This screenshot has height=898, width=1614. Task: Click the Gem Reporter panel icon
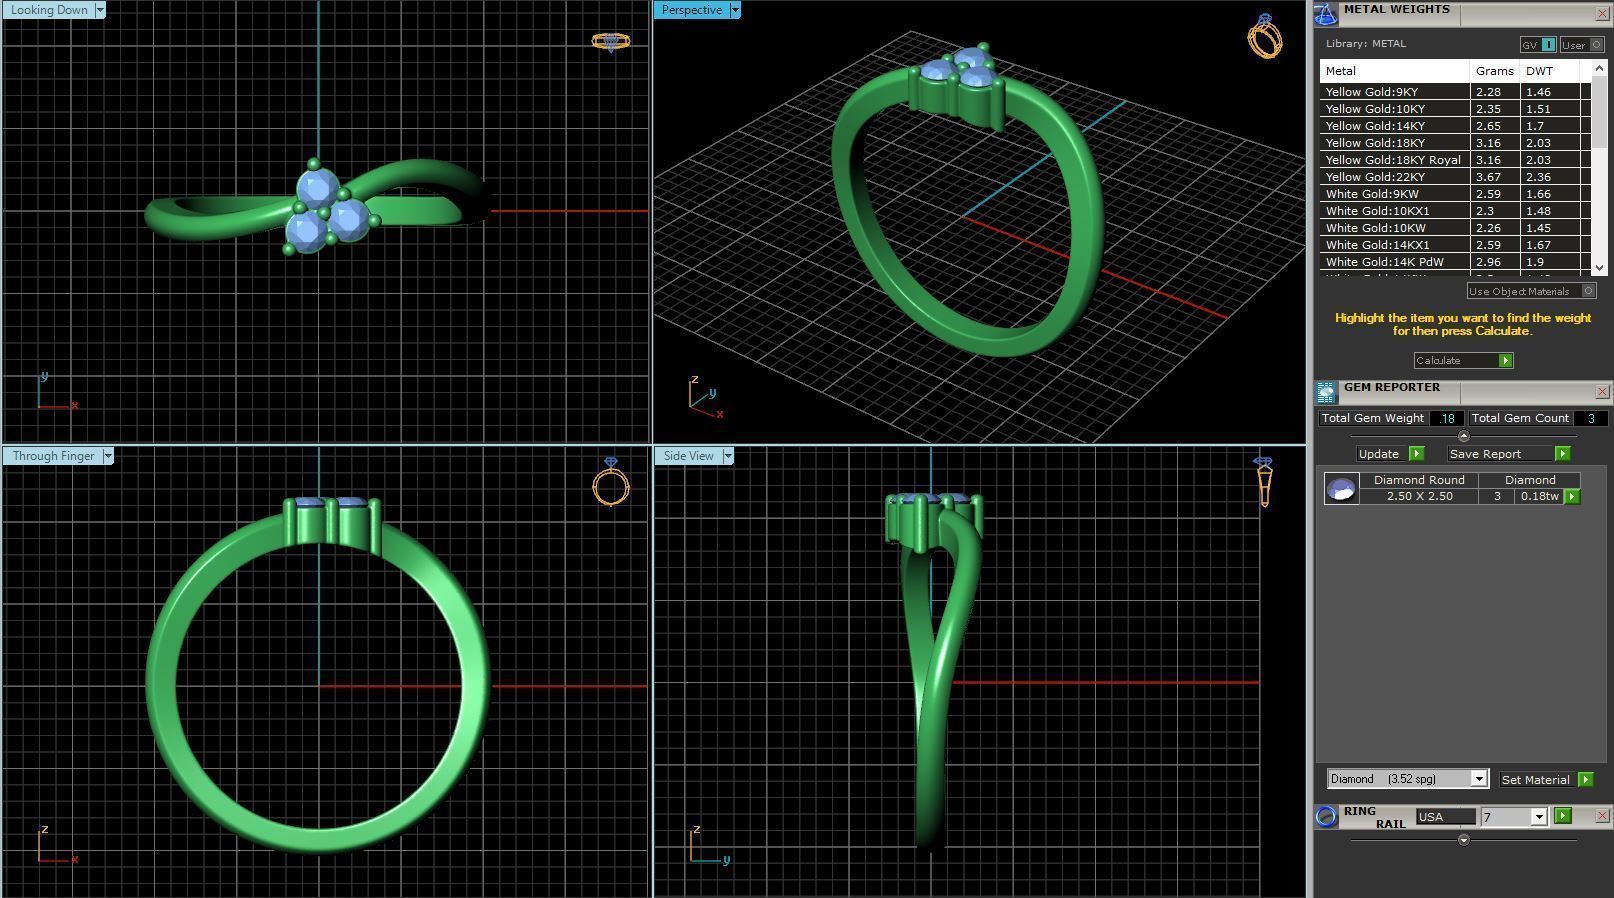[1325, 391]
